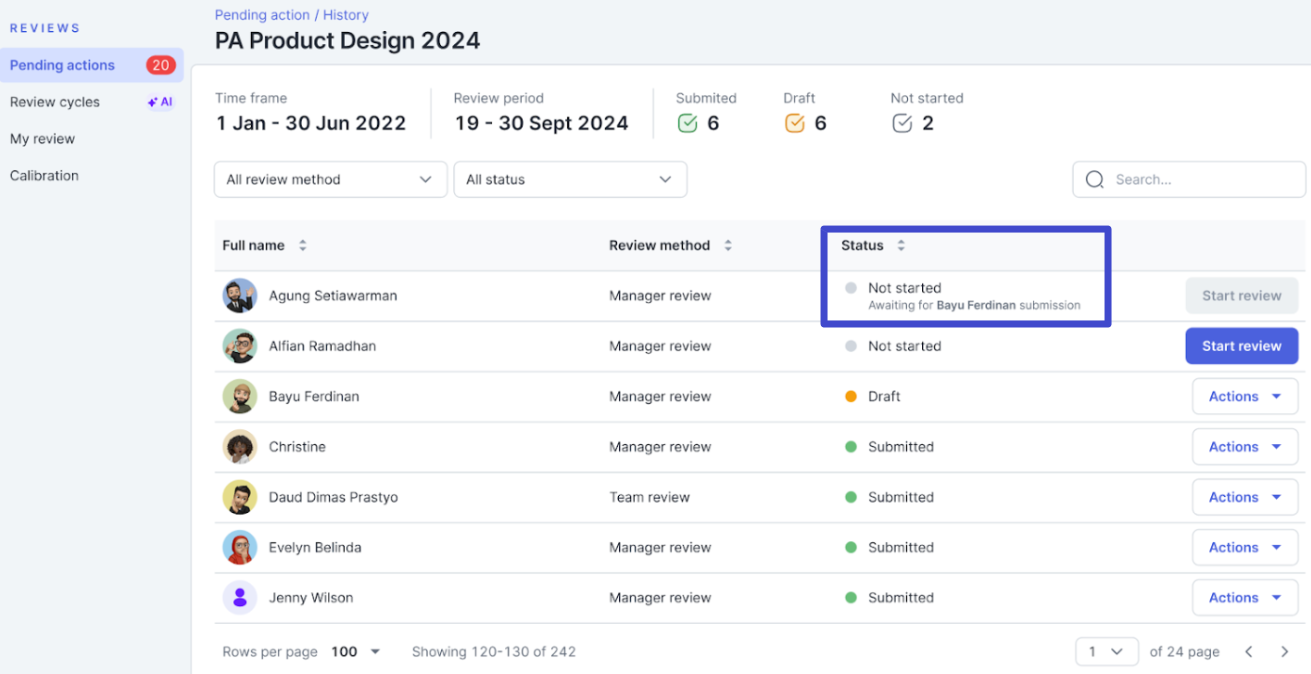Image resolution: width=1311 pixels, height=674 pixels.
Task: Click the Status column sort icon
Action: pos(901,246)
